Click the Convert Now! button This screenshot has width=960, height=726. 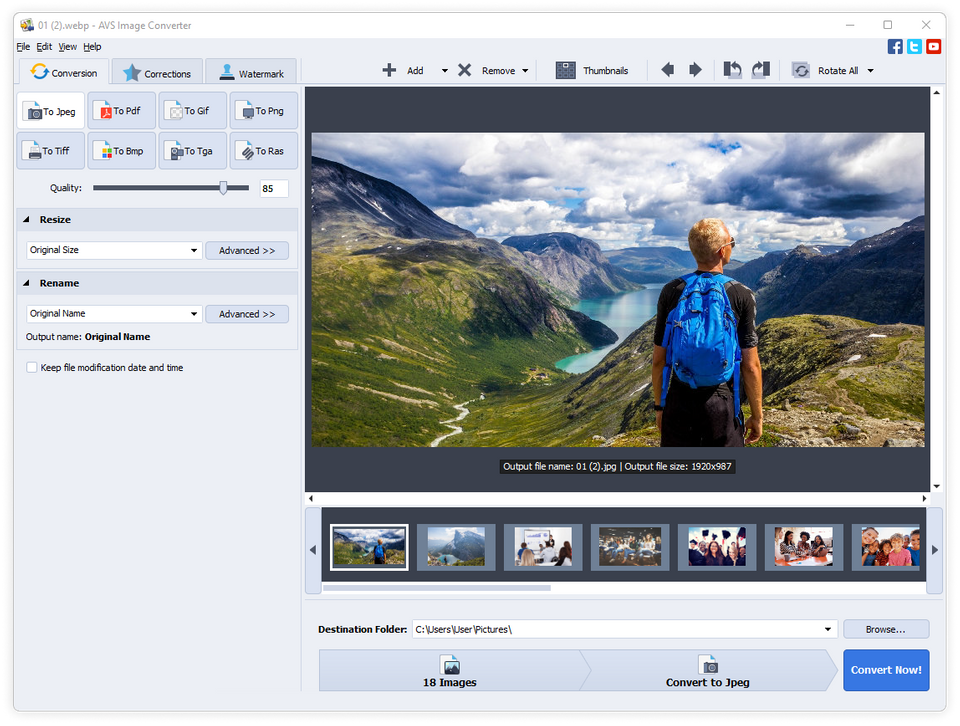coord(885,670)
